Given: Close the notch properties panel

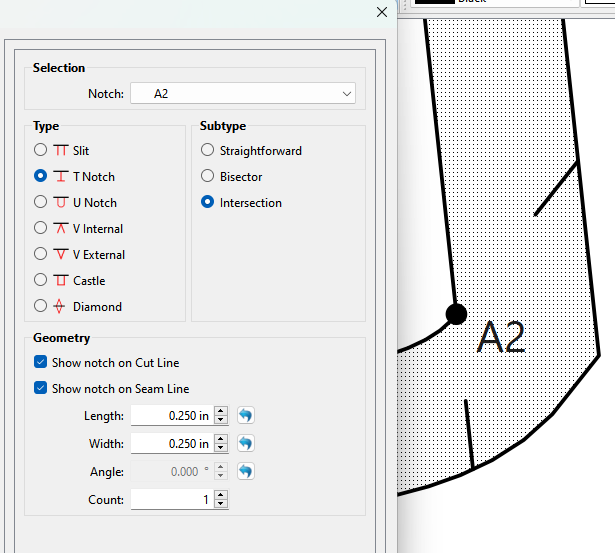Looking at the screenshot, I should [381, 12].
